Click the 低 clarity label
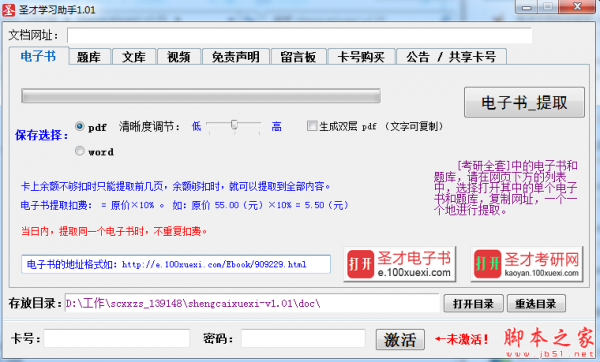 [x=196, y=126]
